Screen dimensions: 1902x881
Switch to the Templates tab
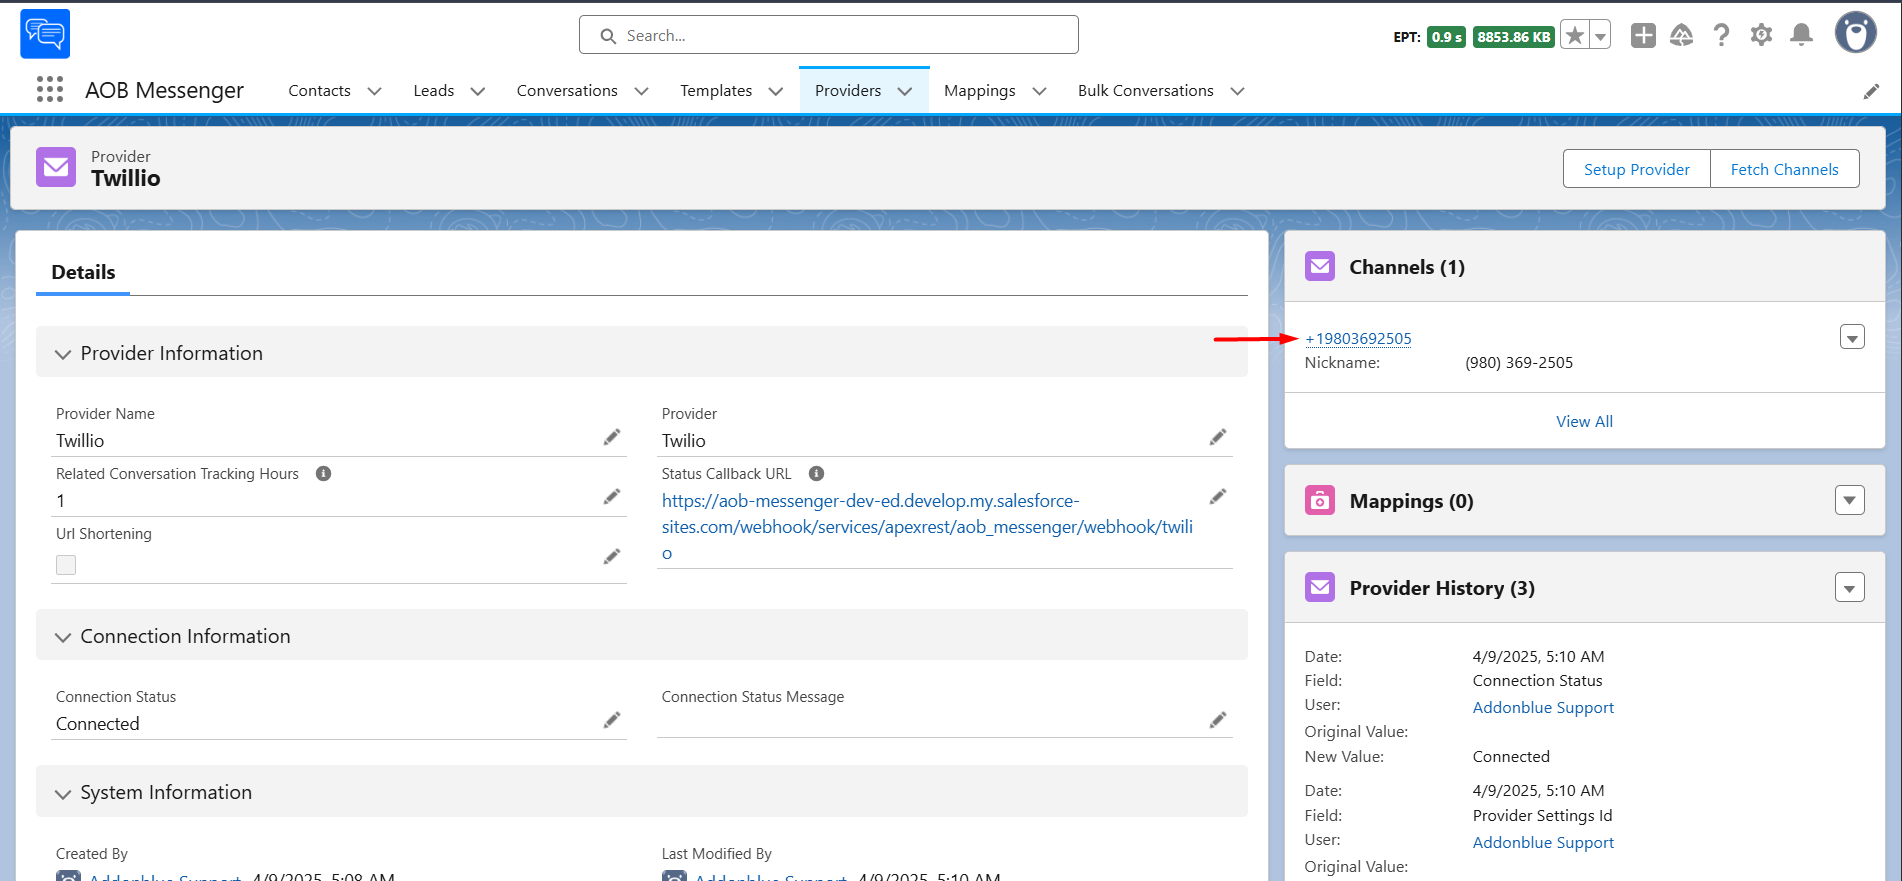pos(716,91)
